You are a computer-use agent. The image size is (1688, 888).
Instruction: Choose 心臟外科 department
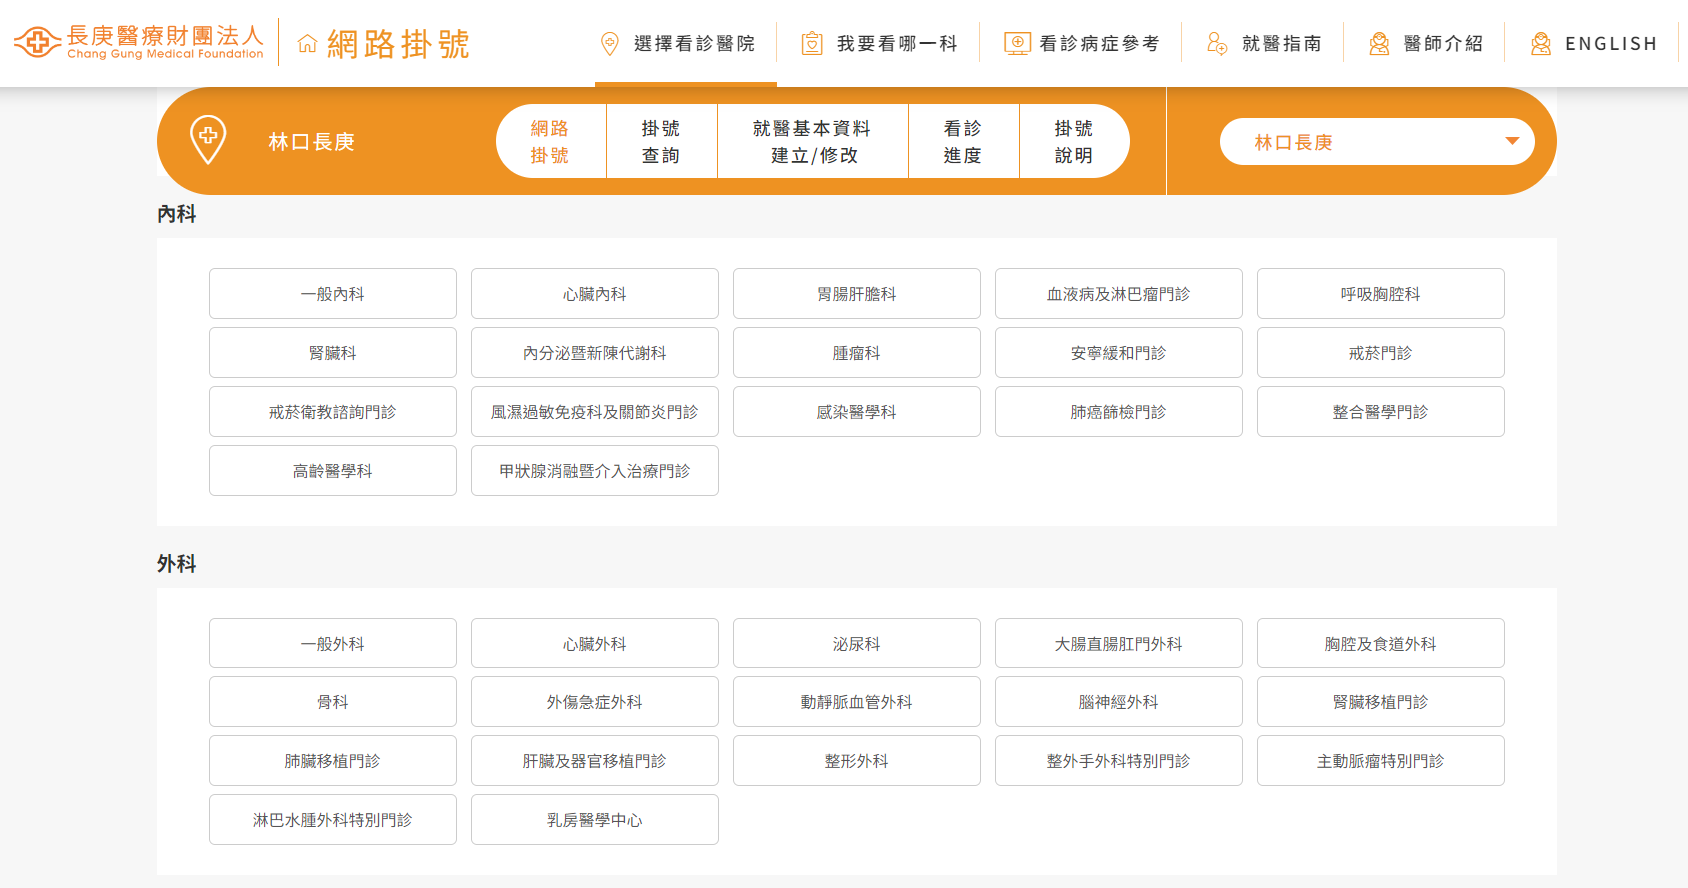pyautogui.click(x=595, y=643)
